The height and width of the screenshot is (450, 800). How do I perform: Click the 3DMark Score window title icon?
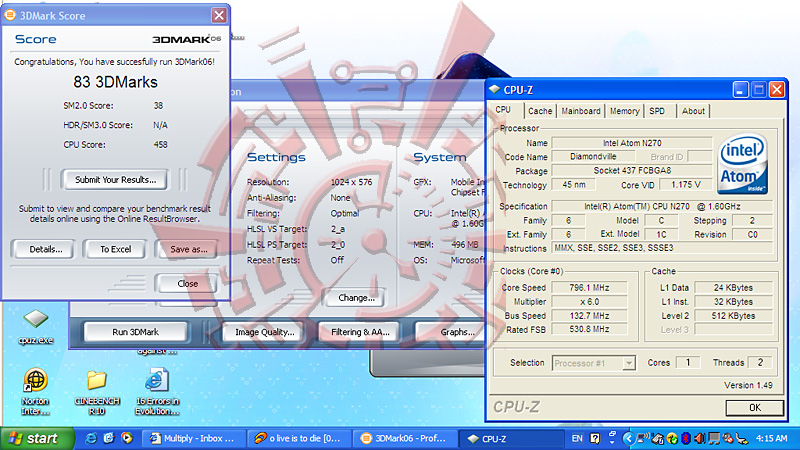click(x=10, y=15)
